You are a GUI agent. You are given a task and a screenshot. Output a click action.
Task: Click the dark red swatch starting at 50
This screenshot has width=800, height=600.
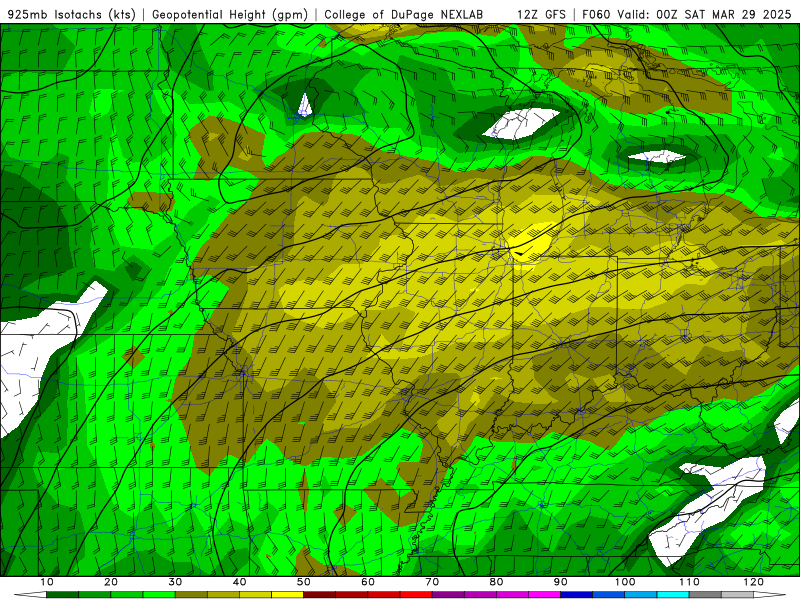[320, 595]
